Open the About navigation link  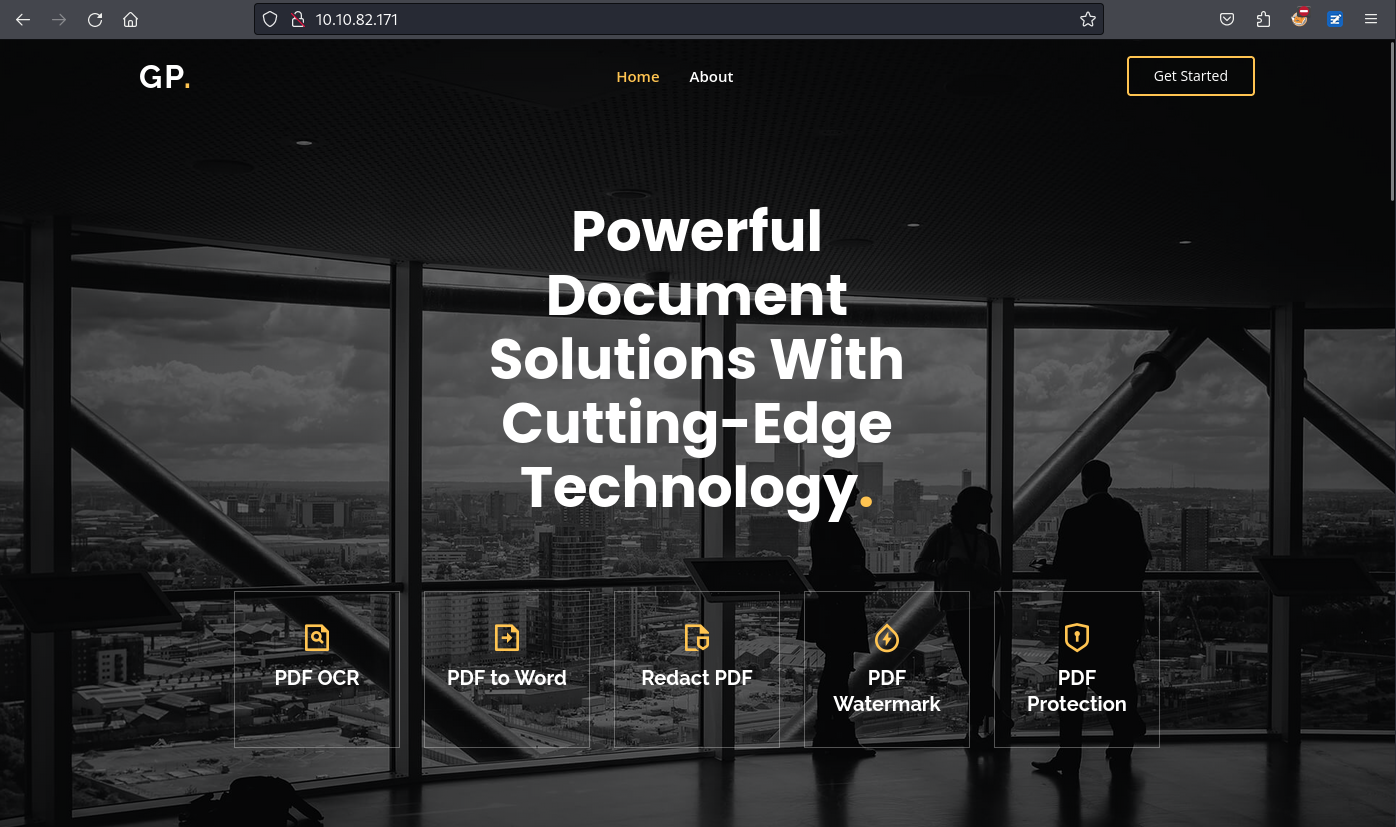711,77
